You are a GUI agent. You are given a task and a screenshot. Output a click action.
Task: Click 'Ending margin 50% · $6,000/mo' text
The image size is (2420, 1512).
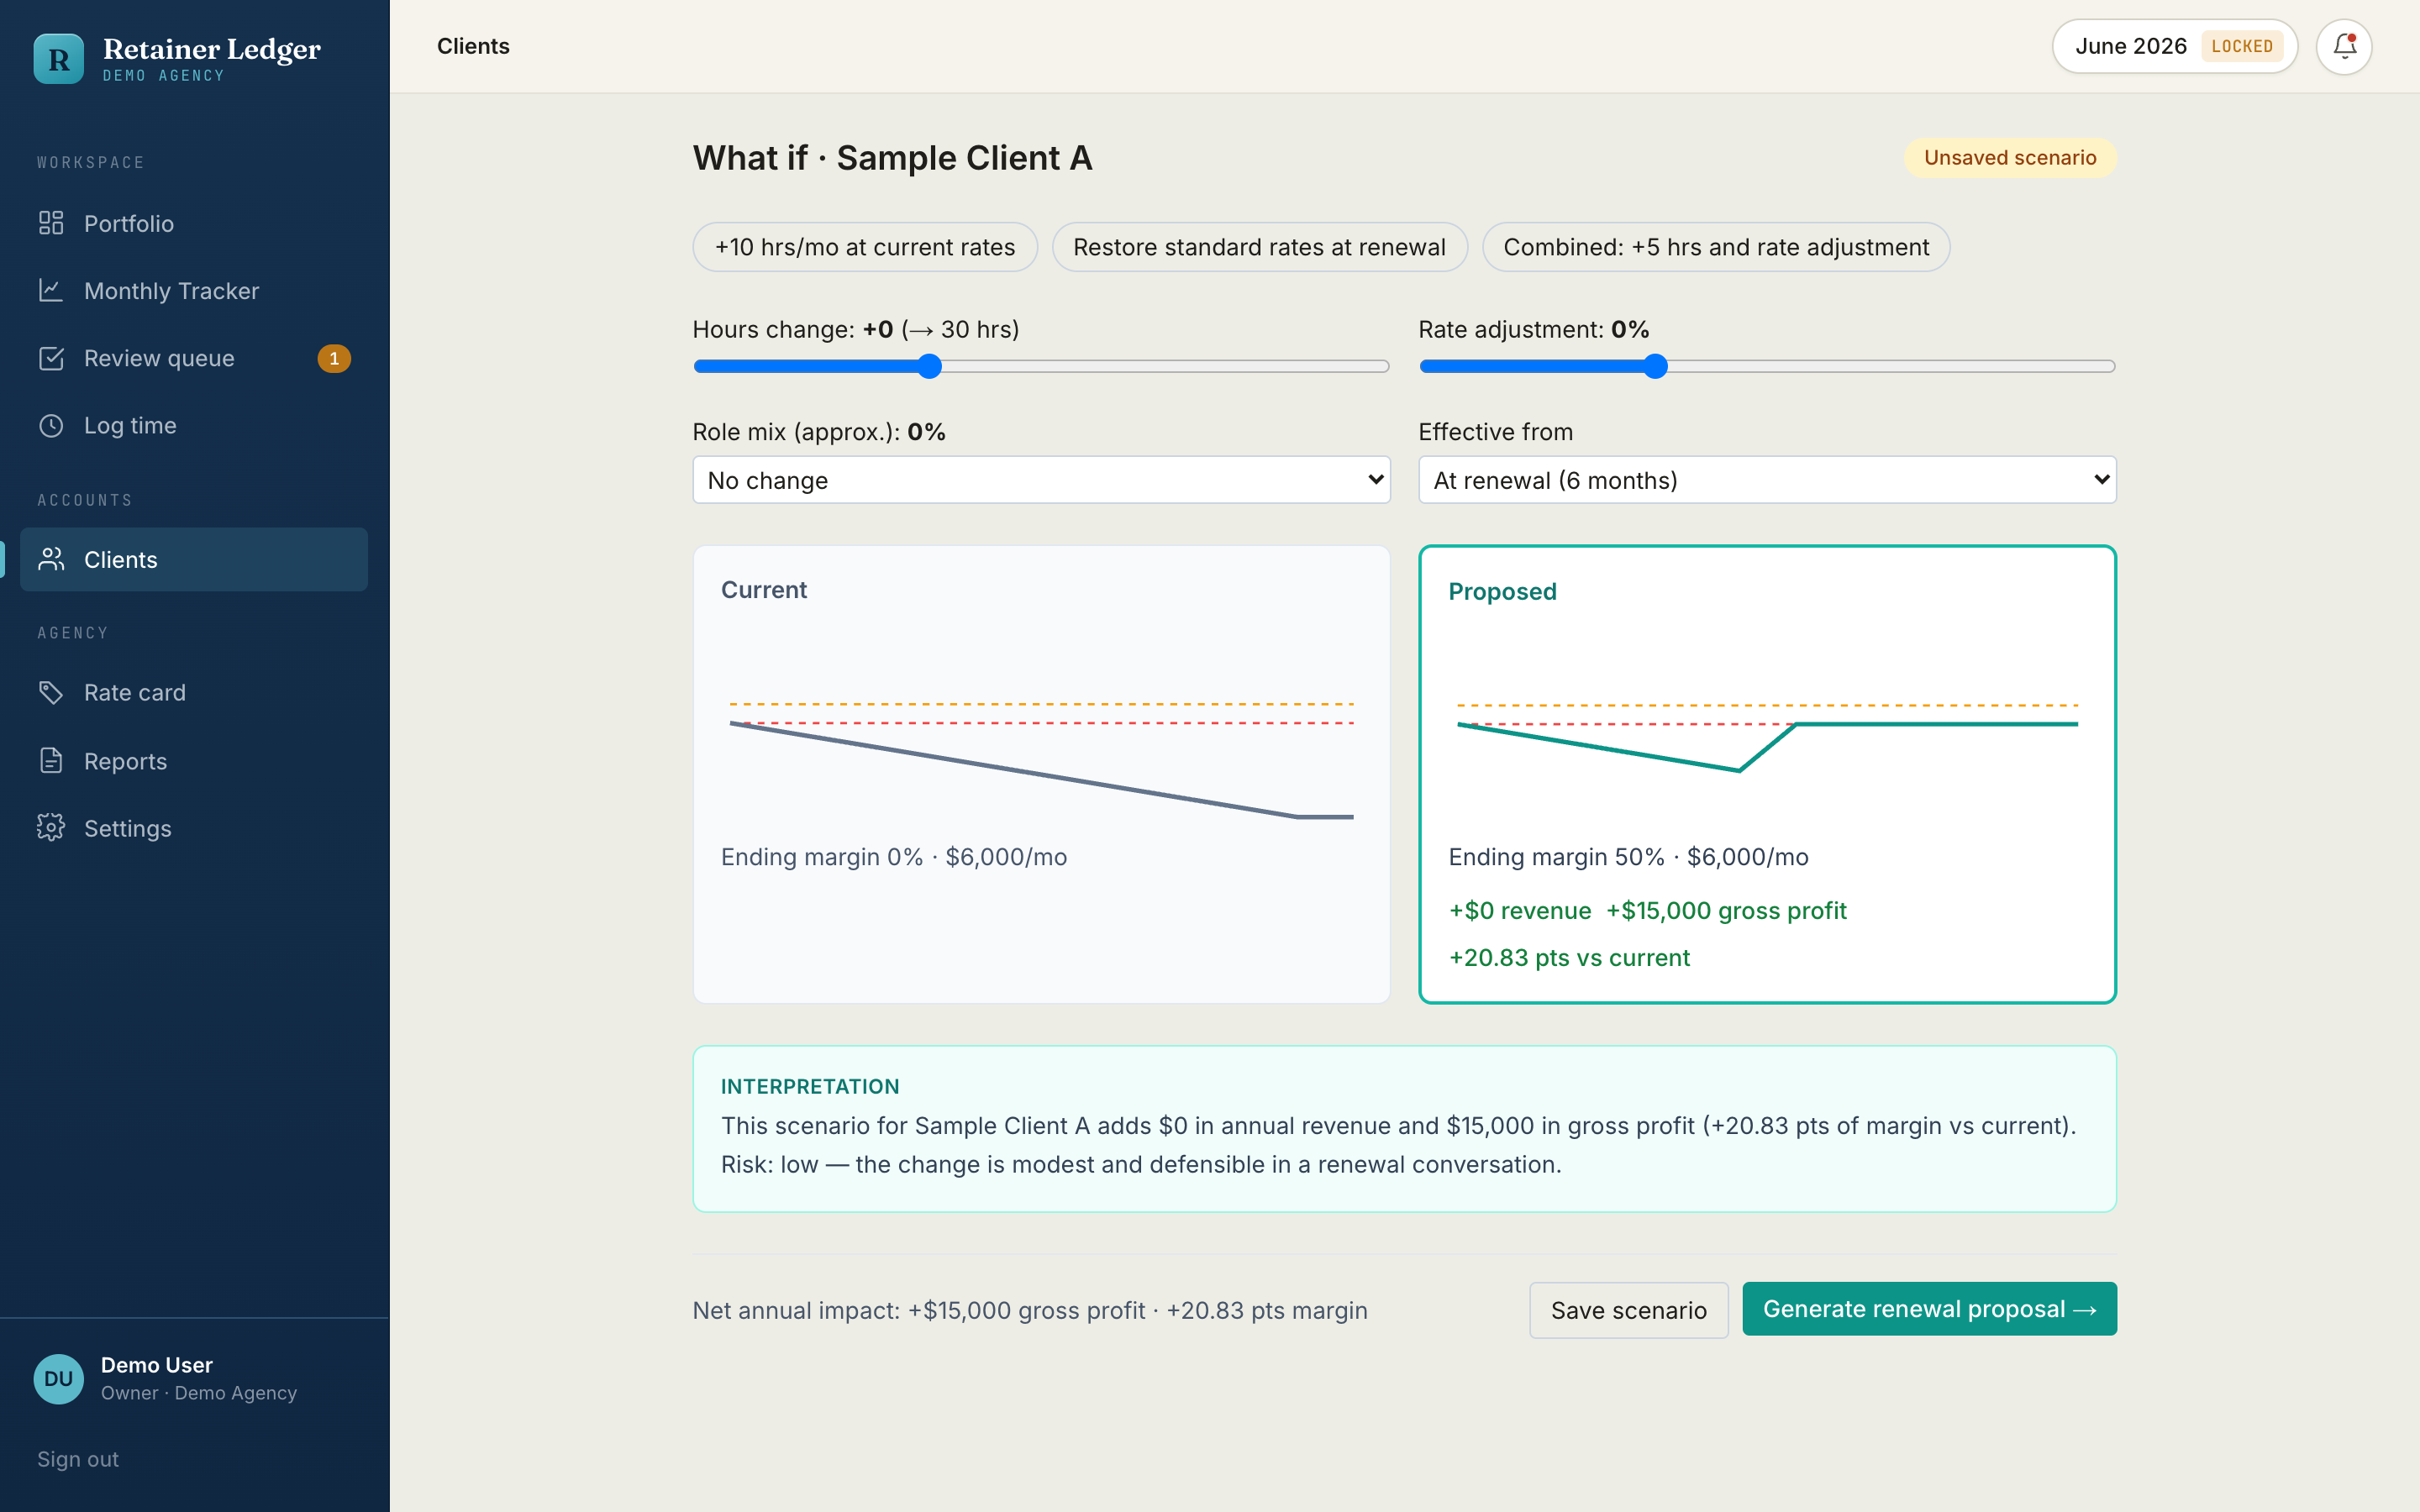(1628, 857)
